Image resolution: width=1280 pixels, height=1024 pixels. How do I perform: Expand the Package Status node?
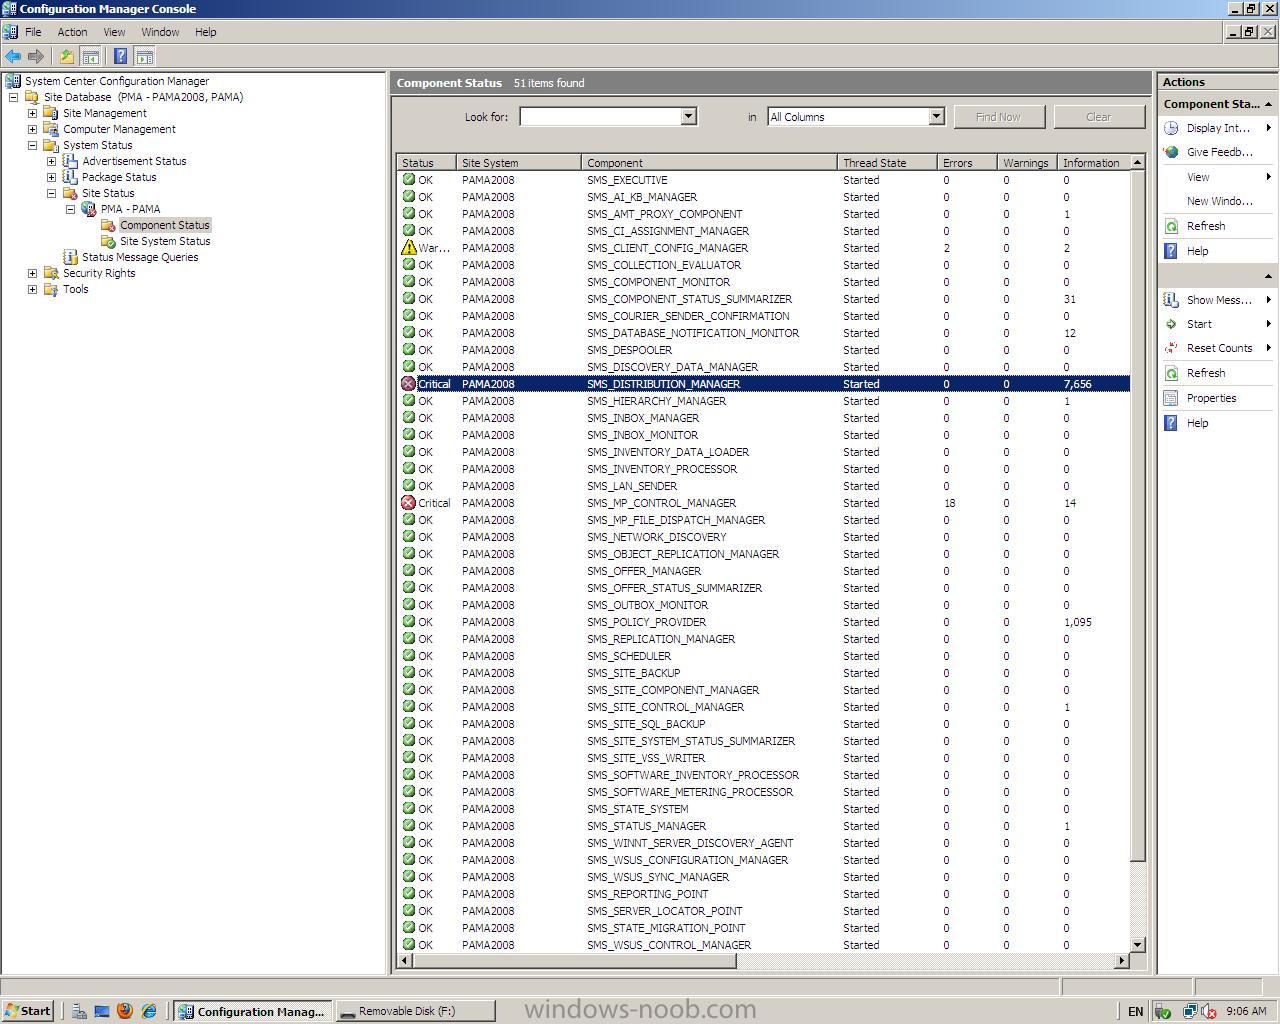pos(51,177)
